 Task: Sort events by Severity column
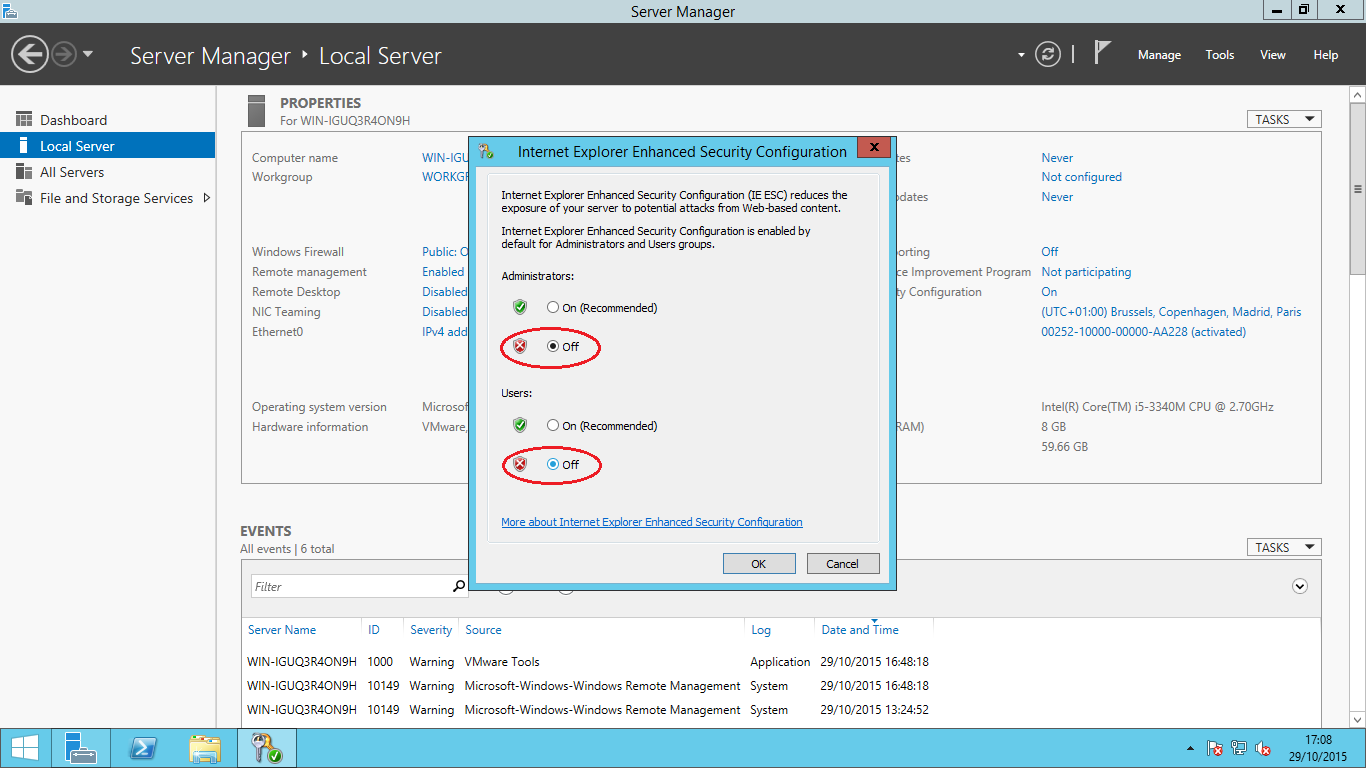(x=431, y=630)
